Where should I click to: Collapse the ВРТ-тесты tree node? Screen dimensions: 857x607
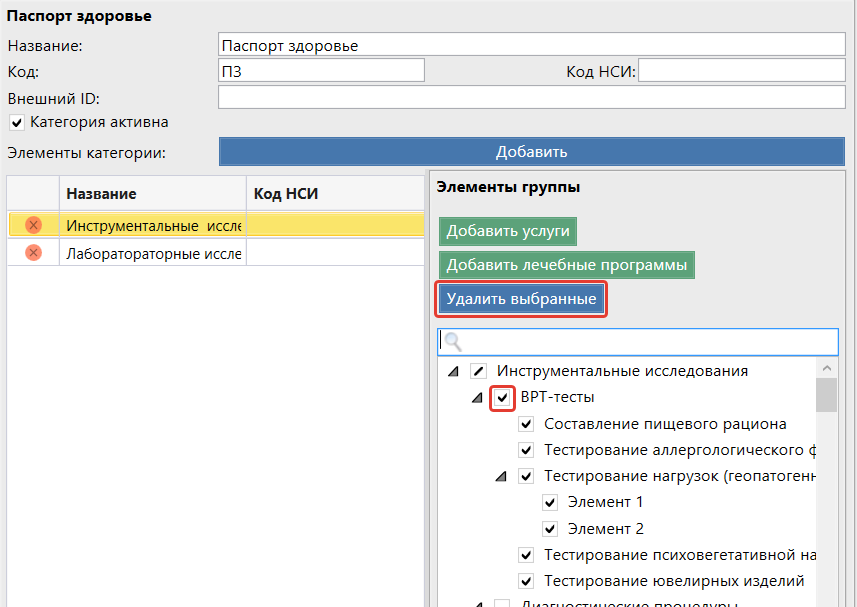(478, 398)
